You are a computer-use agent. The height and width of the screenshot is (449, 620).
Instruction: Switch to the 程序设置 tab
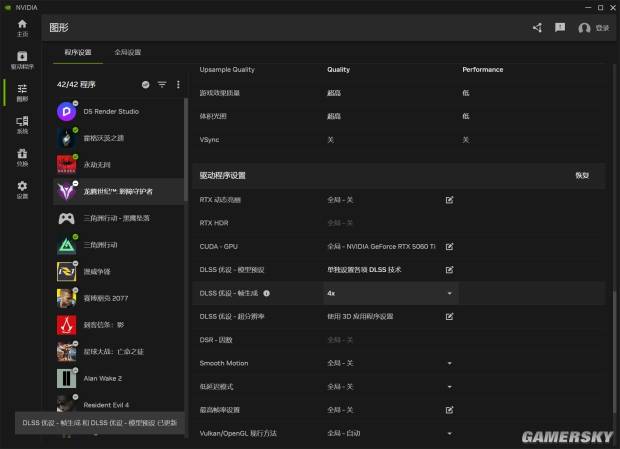pos(78,53)
